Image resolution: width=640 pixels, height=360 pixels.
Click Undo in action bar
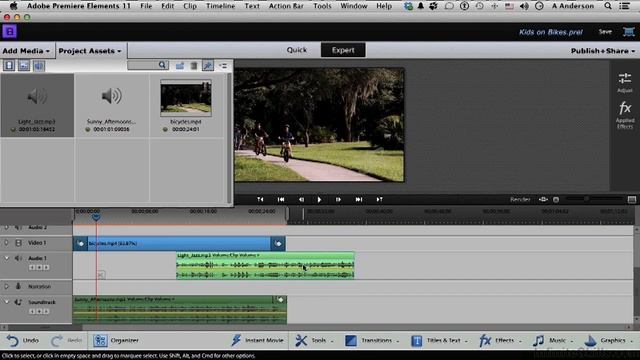tap(23, 340)
